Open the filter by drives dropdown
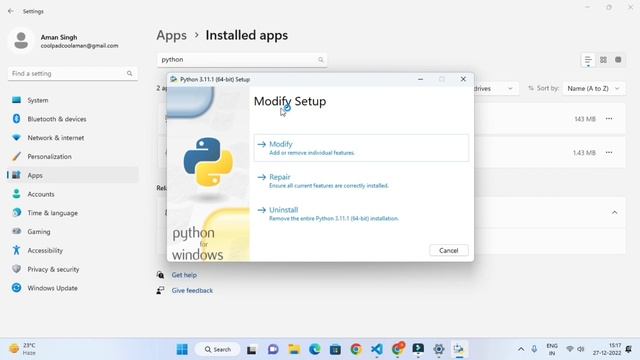Screen dimensions: 640x360 (x=495, y=88)
